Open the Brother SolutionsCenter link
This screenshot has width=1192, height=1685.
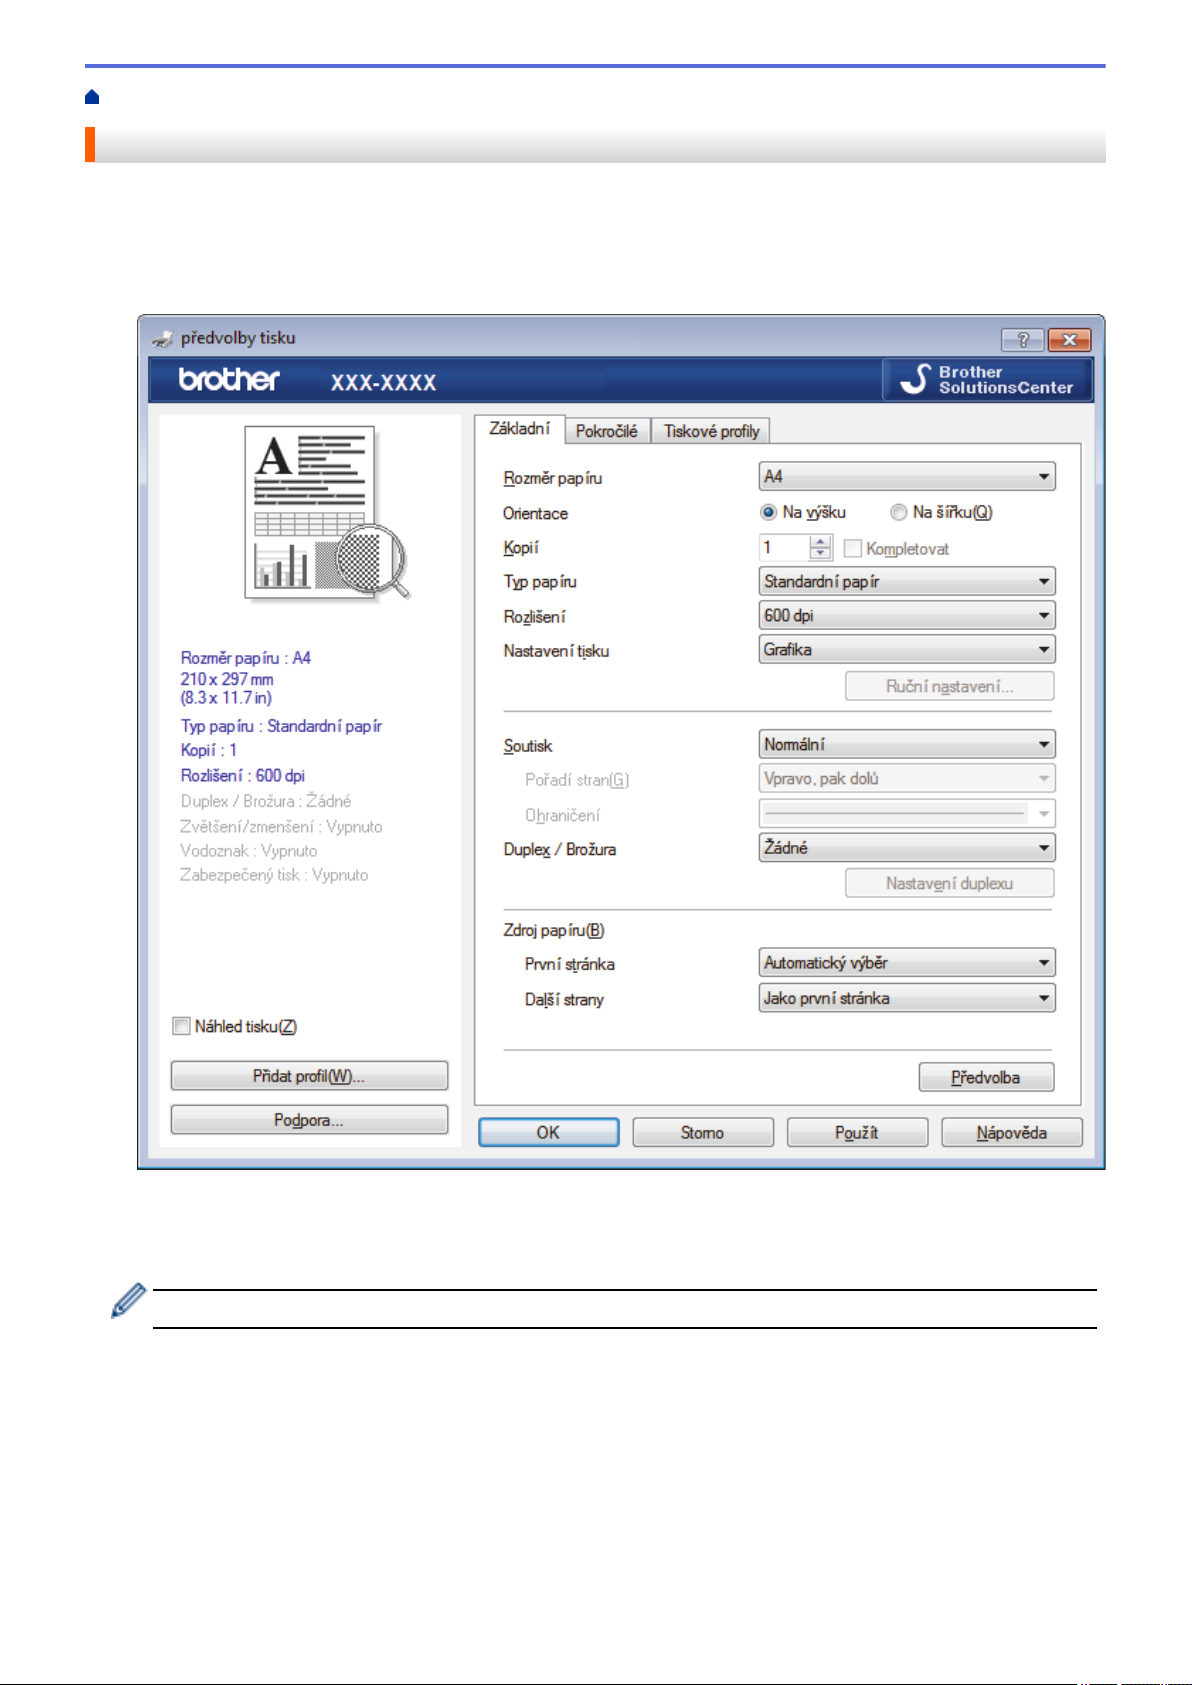986,380
